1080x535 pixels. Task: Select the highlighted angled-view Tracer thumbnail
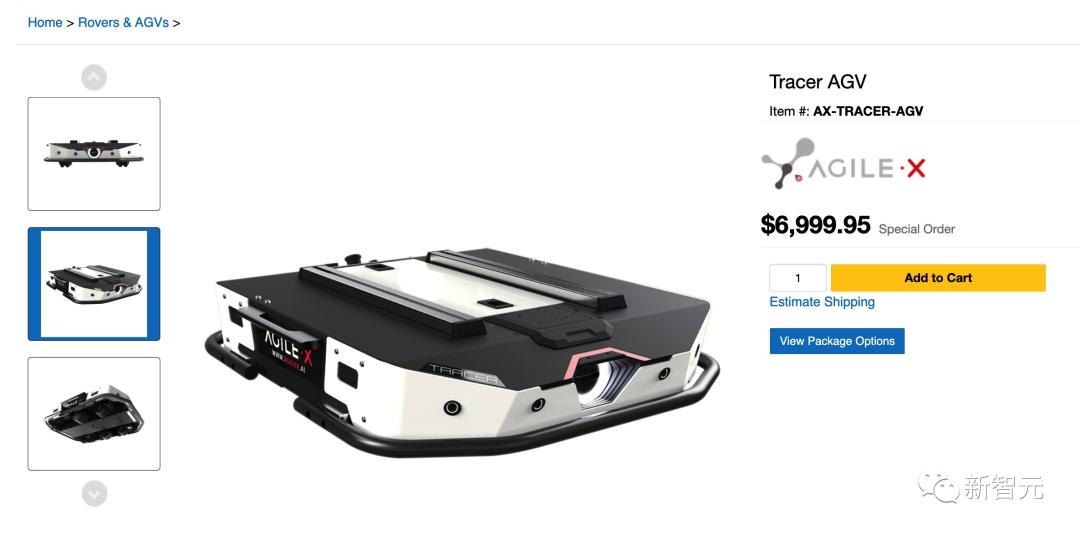tap(94, 284)
